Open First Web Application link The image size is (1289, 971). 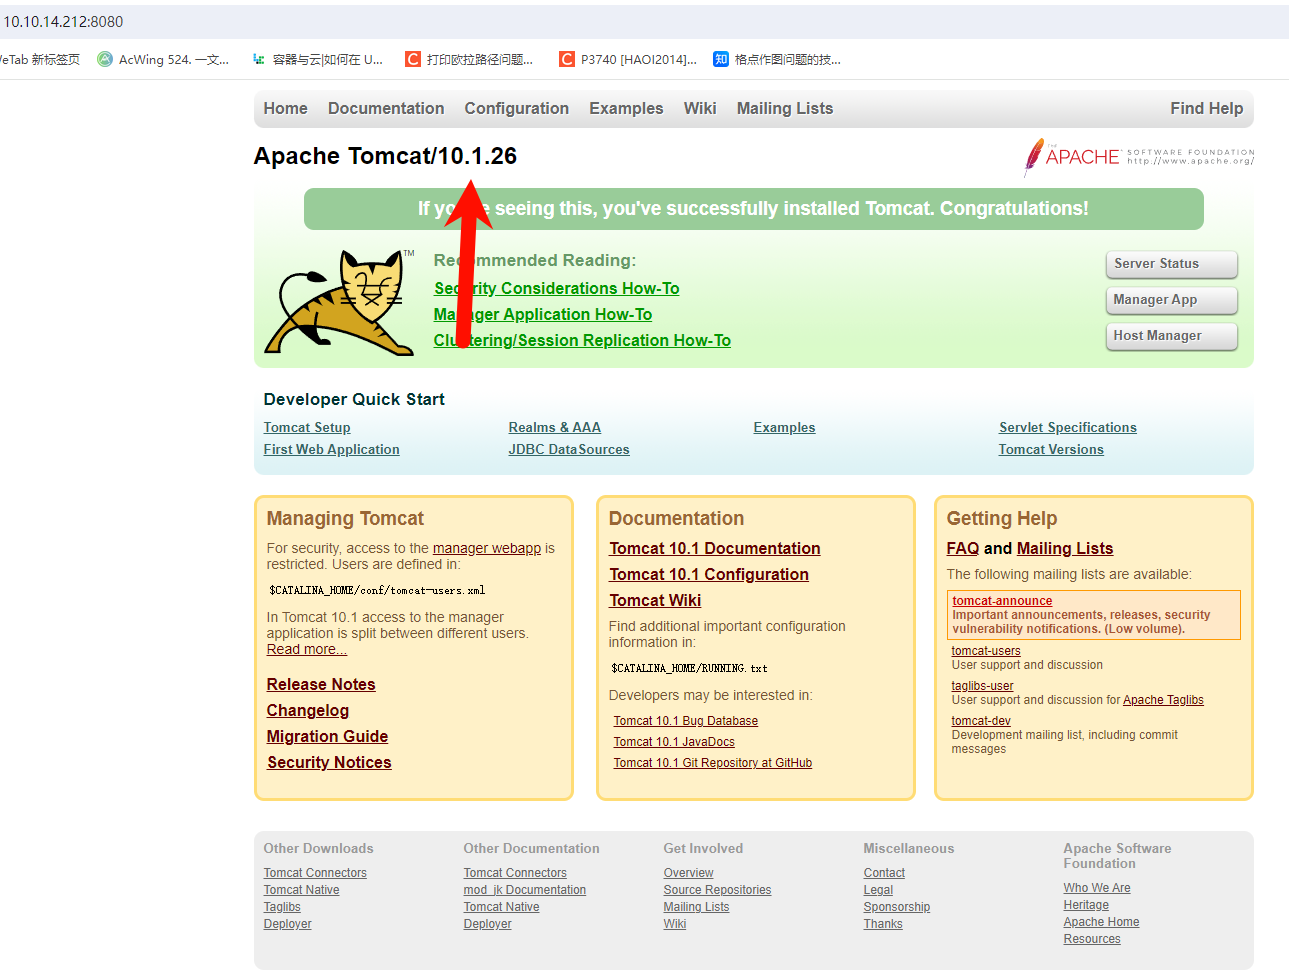(x=331, y=449)
